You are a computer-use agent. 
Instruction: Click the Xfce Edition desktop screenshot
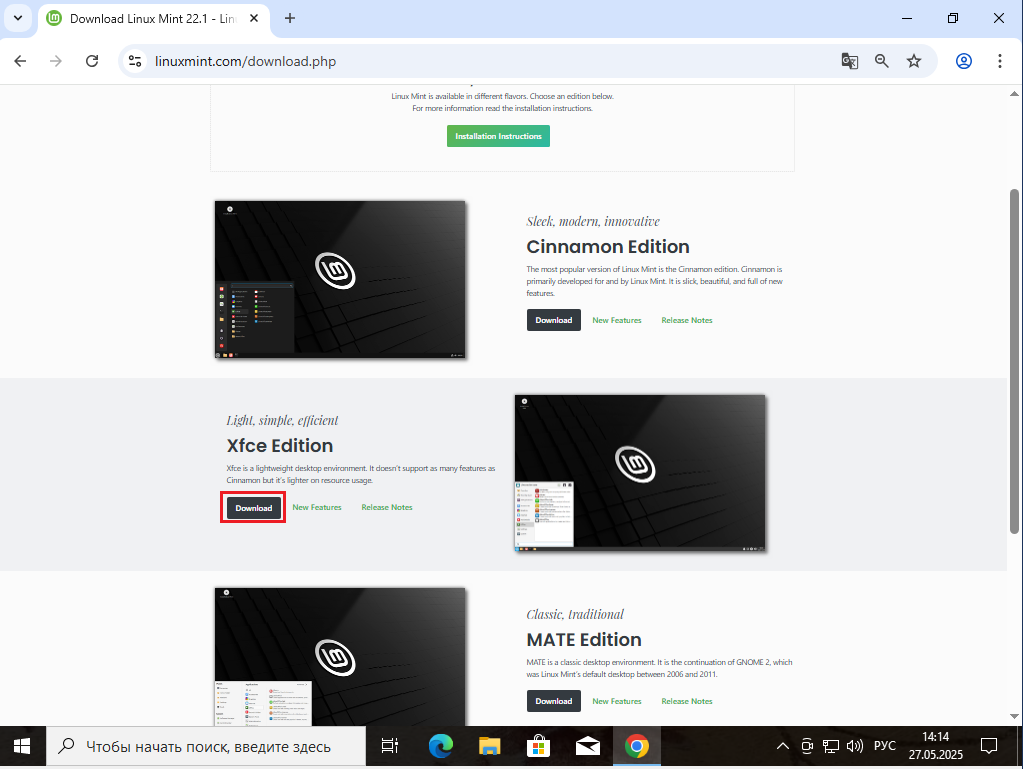639,472
